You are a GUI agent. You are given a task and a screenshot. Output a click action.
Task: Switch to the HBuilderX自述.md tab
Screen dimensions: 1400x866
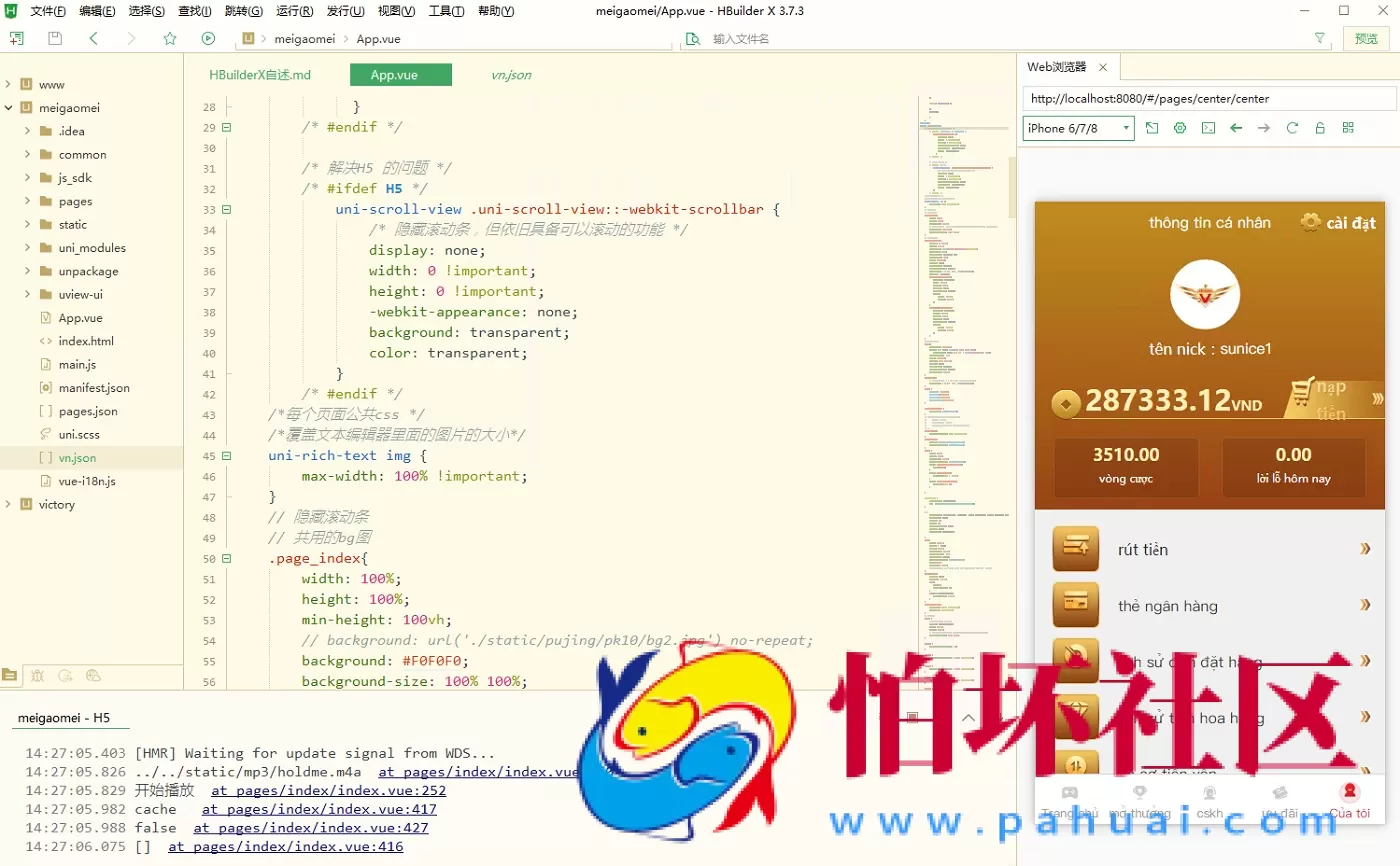point(260,74)
